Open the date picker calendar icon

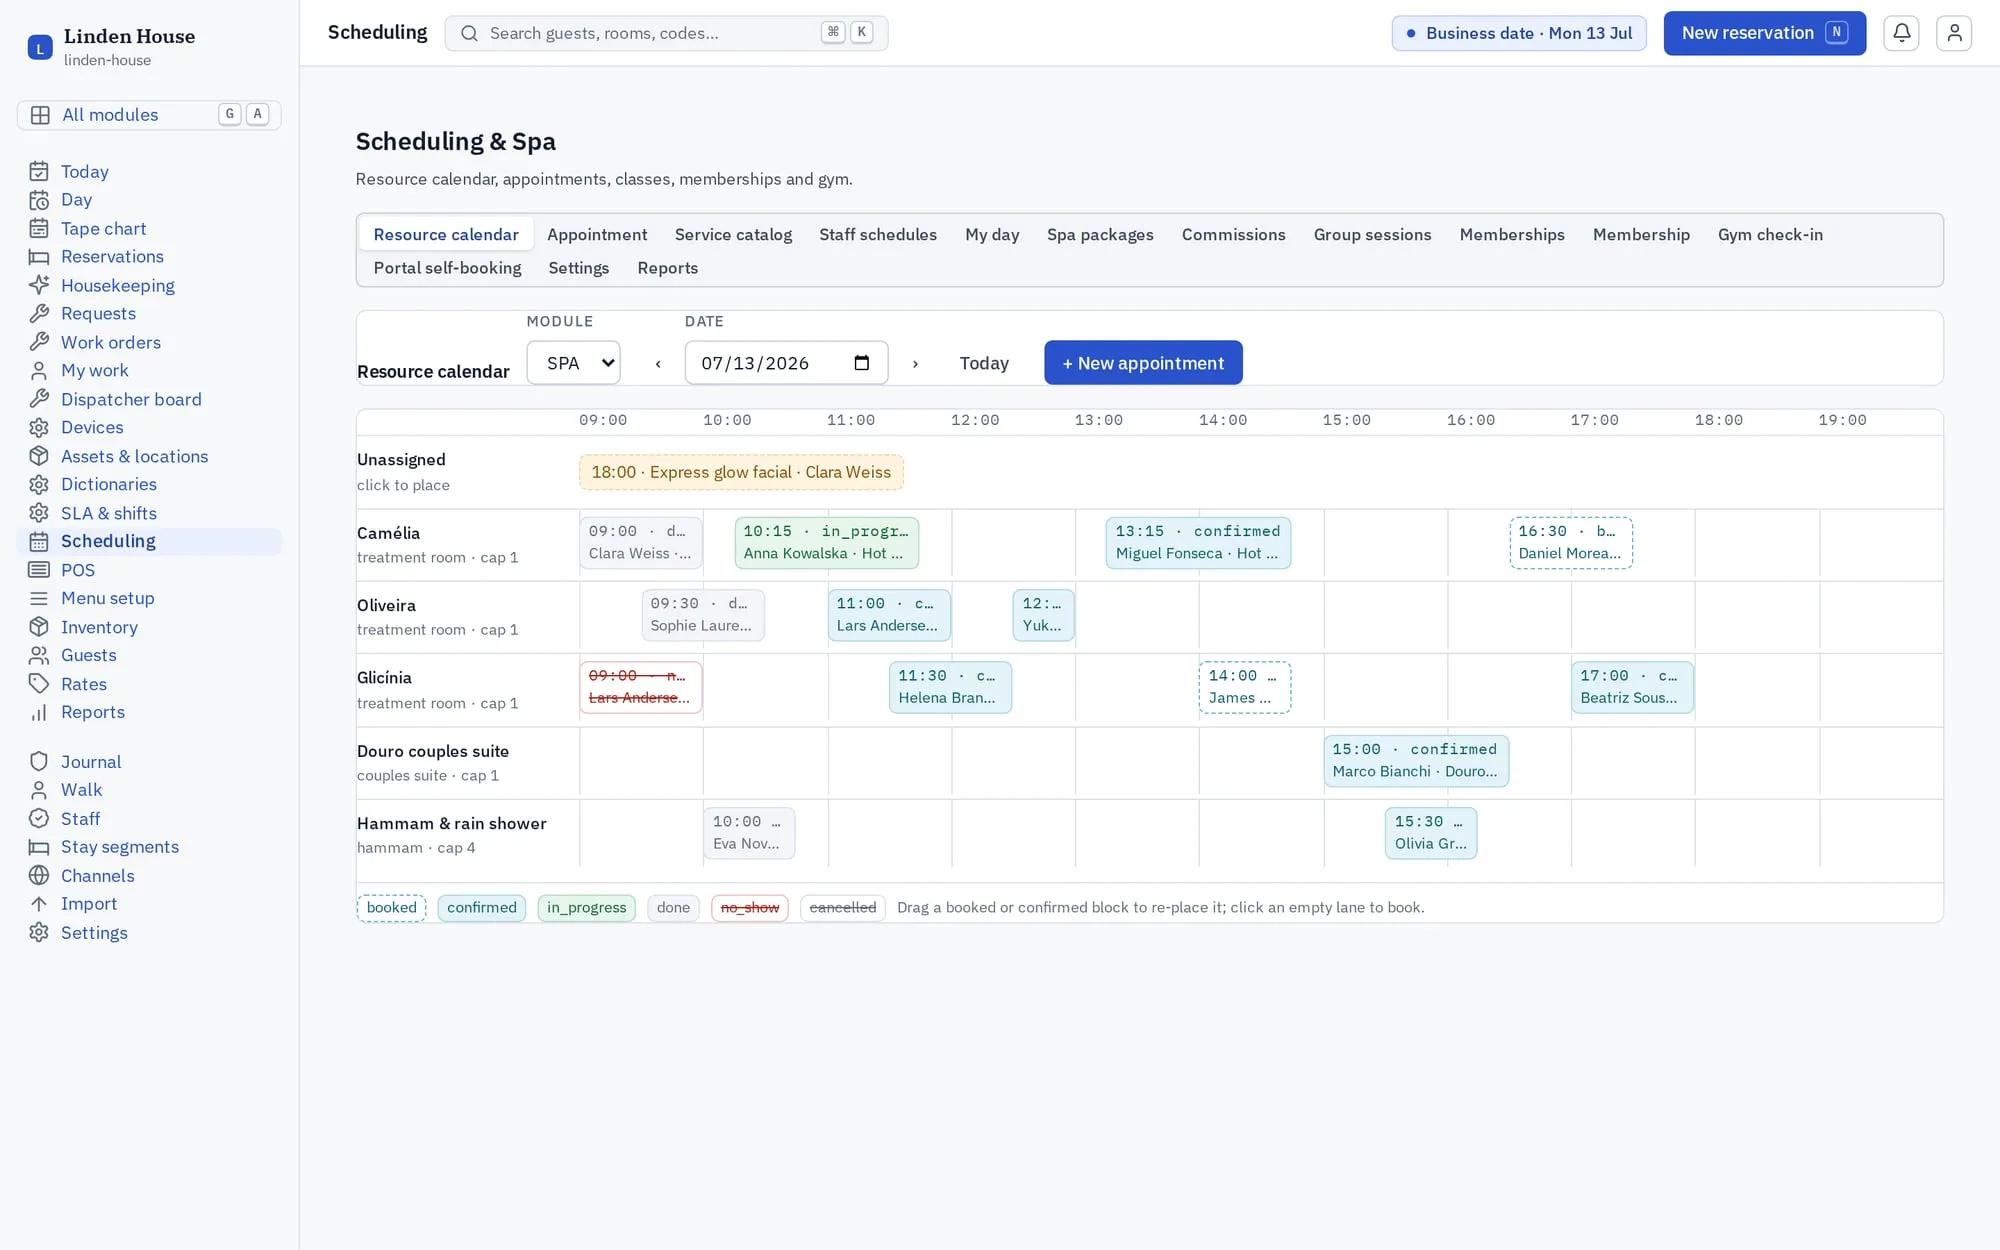862,363
